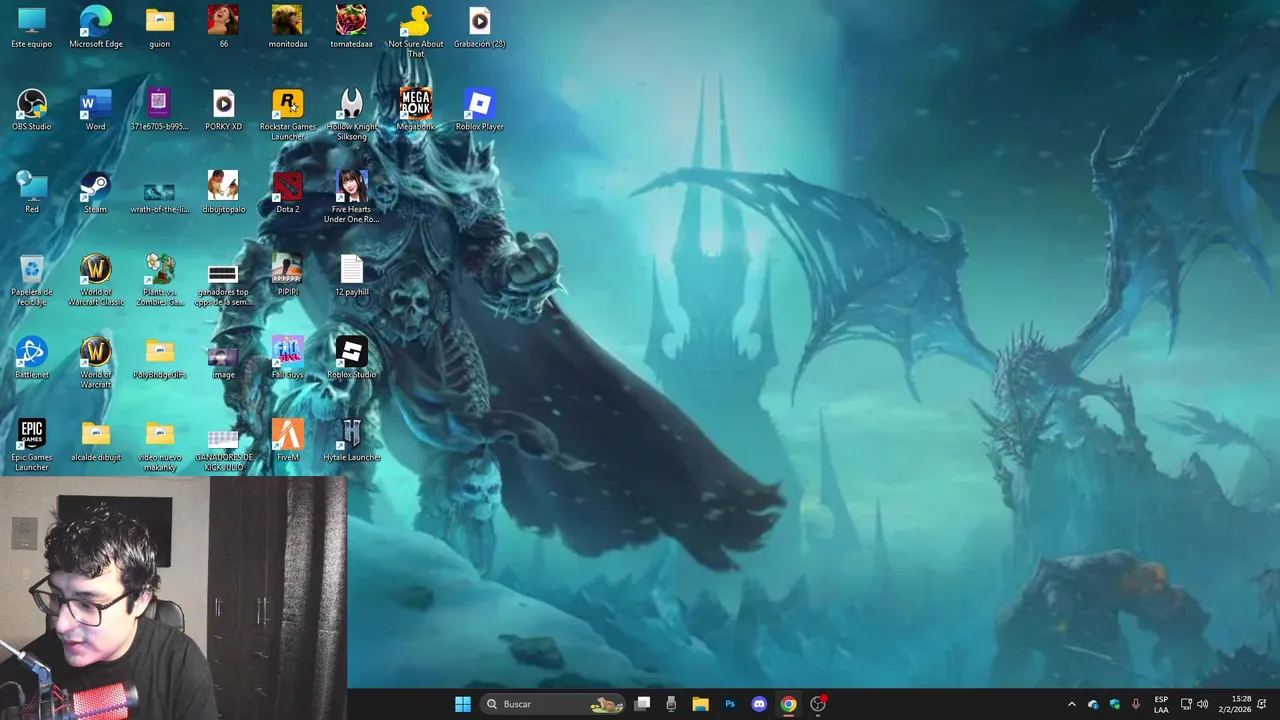Image resolution: width=1280 pixels, height=720 pixels.
Task: Open the taskbar app with red notification dot
Action: click(x=818, y=704)
